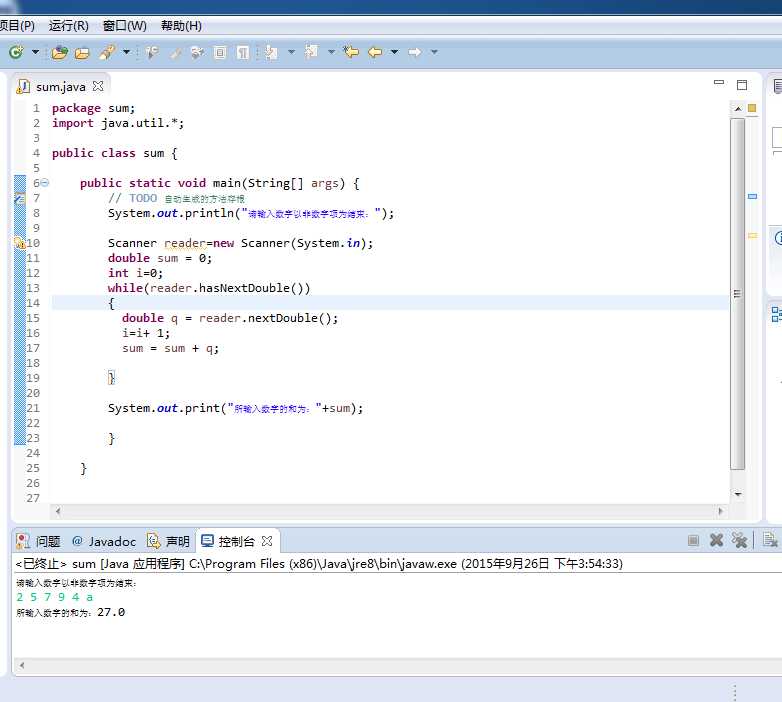This screenshot has width=782, height=702.
Task: Click the warning marker beside line 10
Action: (19, 243)
